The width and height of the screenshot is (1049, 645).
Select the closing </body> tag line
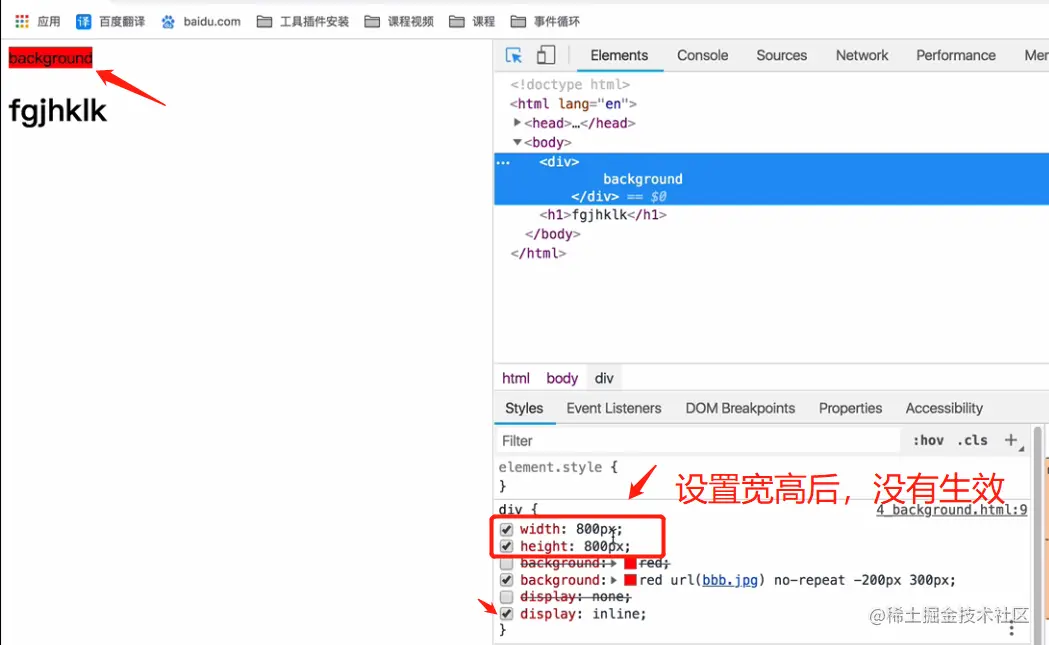[553, 234]
